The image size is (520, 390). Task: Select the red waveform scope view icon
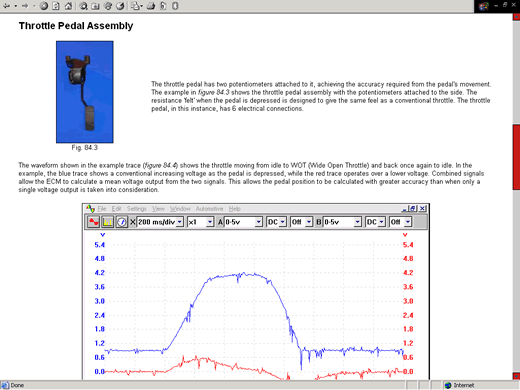coord(93,222)
